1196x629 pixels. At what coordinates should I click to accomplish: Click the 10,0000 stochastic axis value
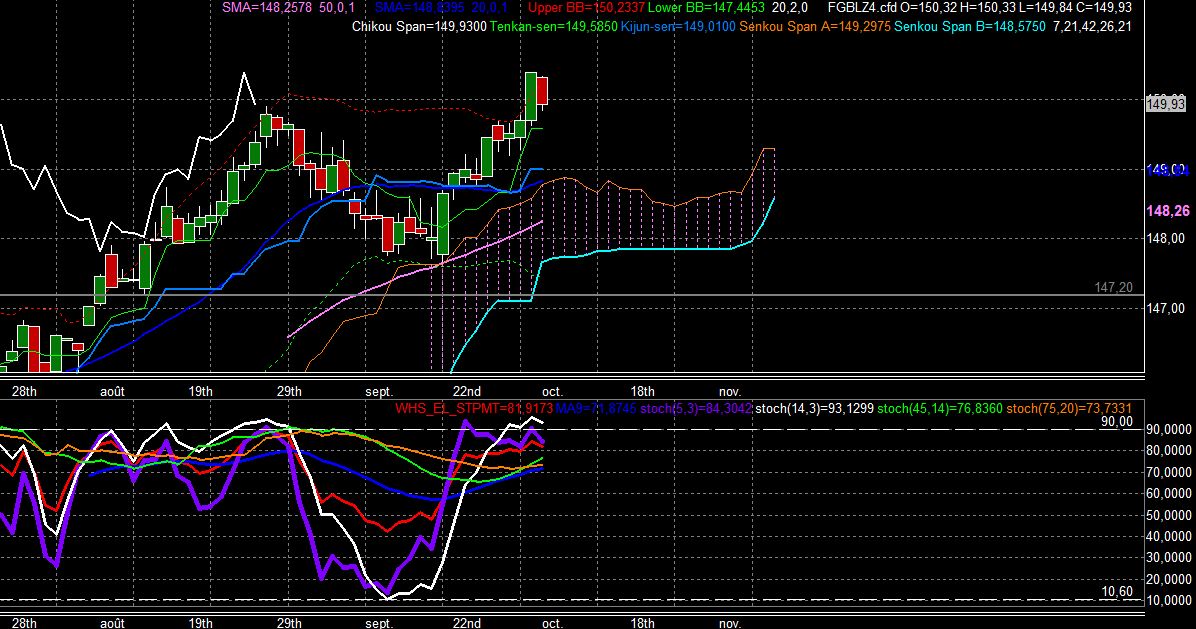(x=1169, y=601)
